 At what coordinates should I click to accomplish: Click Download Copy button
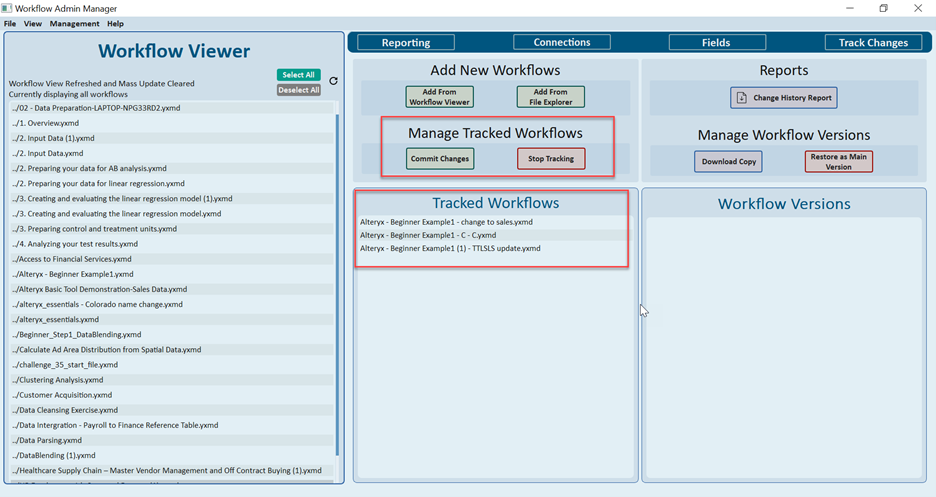(x=727, y=161)
